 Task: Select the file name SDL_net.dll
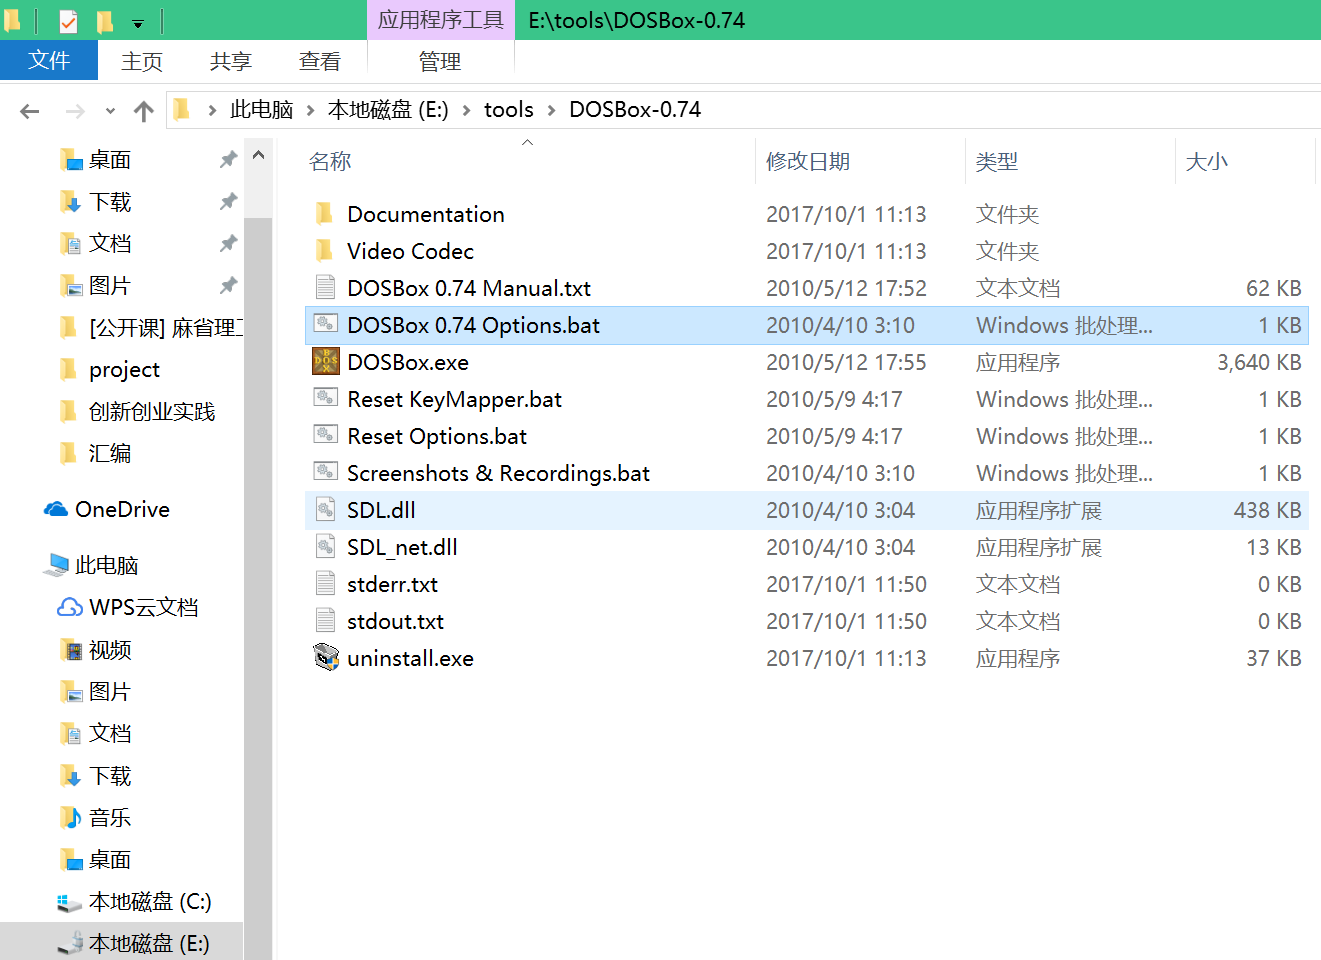coord(402,547)
